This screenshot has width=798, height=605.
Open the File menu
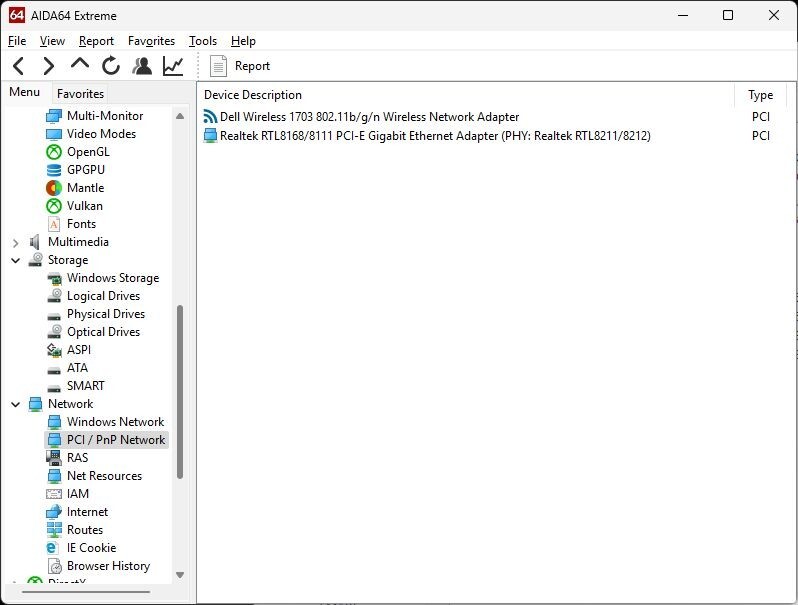point(17,41)
